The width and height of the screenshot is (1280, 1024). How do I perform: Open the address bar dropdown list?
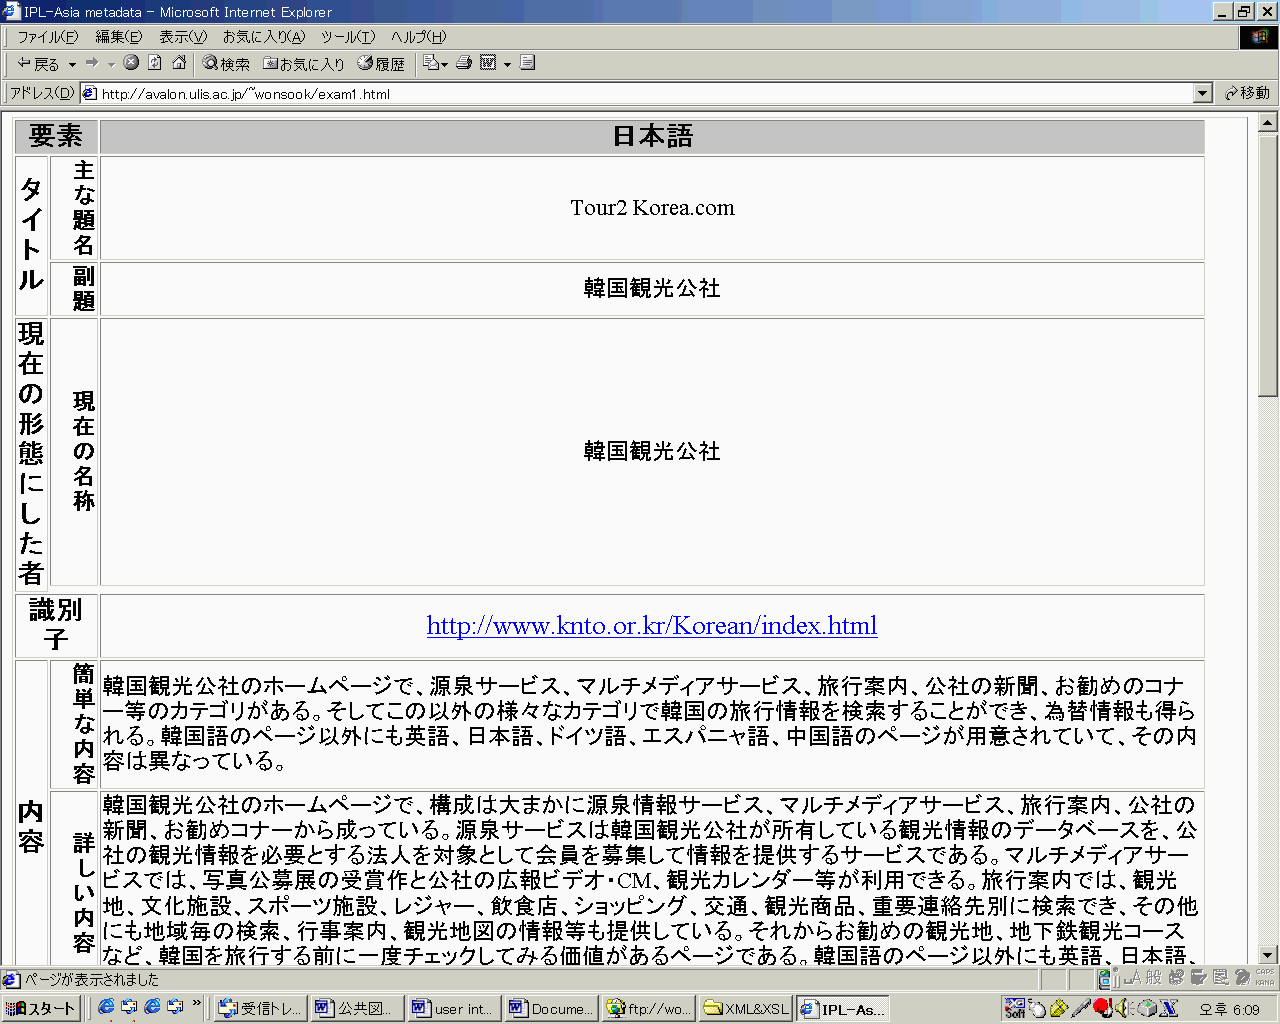click(1203, 93)
